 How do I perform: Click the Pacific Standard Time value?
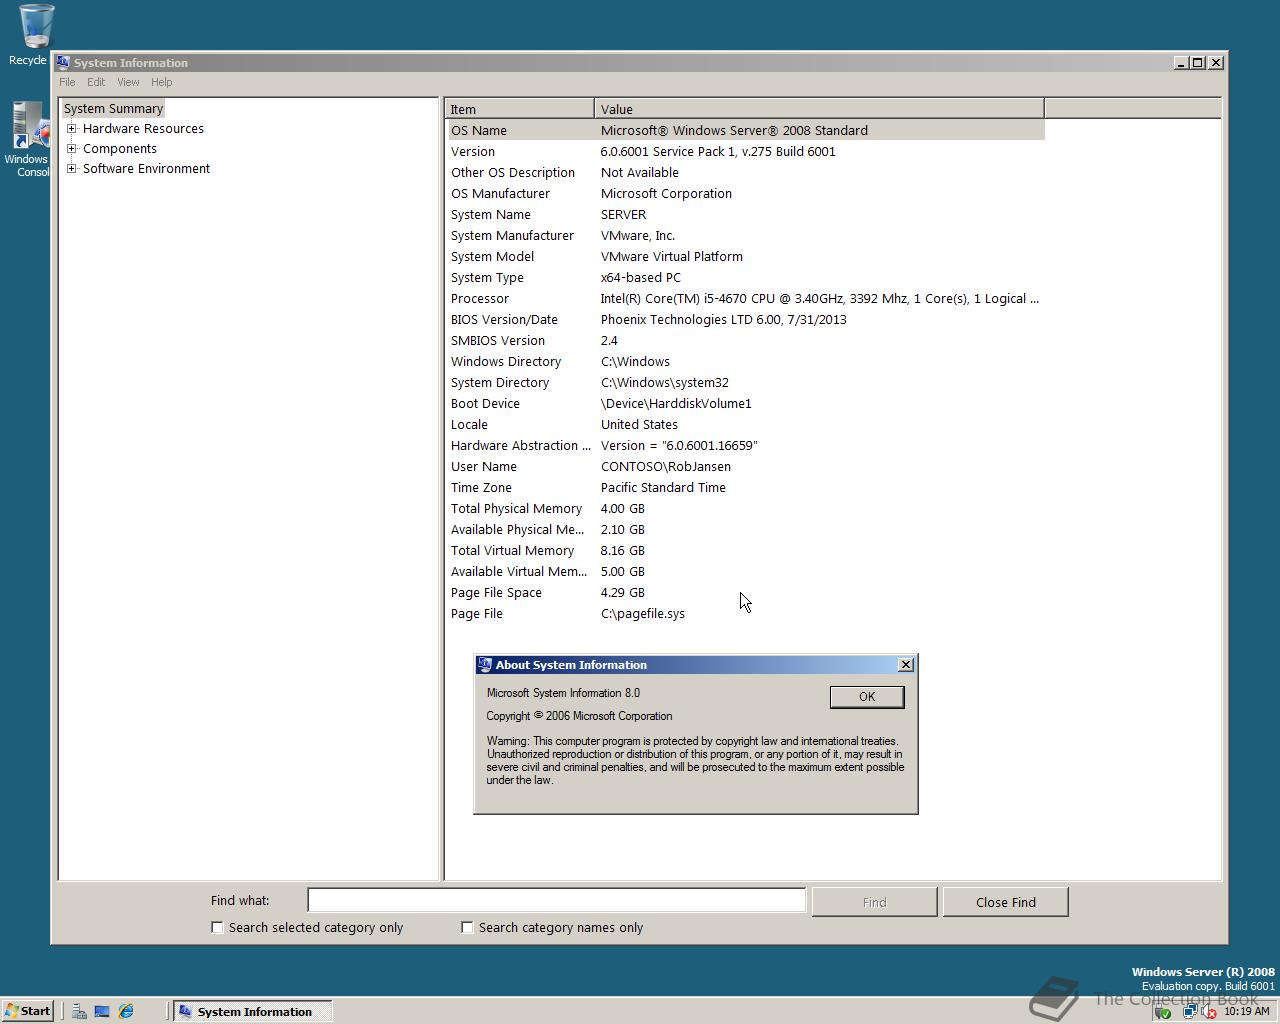663,488
